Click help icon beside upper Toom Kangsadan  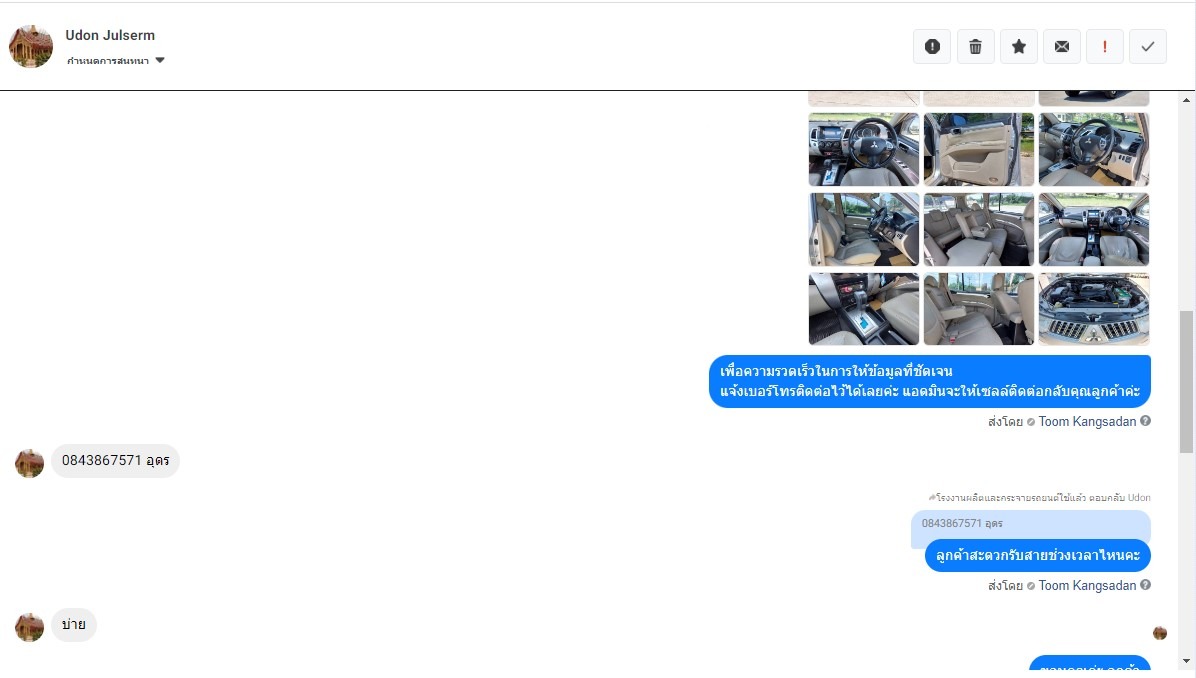click(1145, 421)
